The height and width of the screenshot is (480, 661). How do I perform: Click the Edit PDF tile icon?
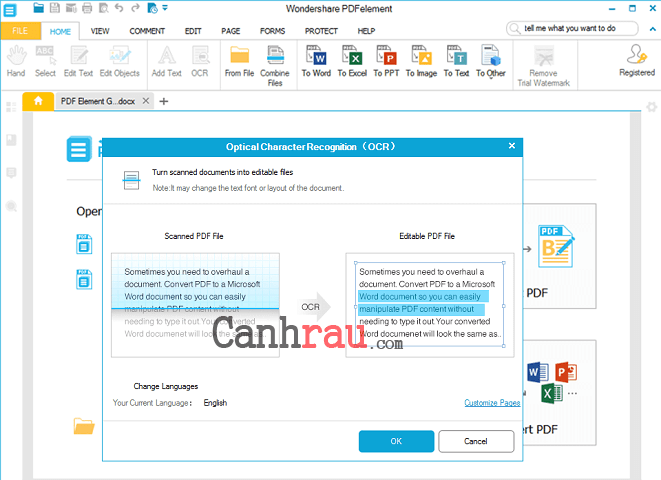[x=556, y=247]
